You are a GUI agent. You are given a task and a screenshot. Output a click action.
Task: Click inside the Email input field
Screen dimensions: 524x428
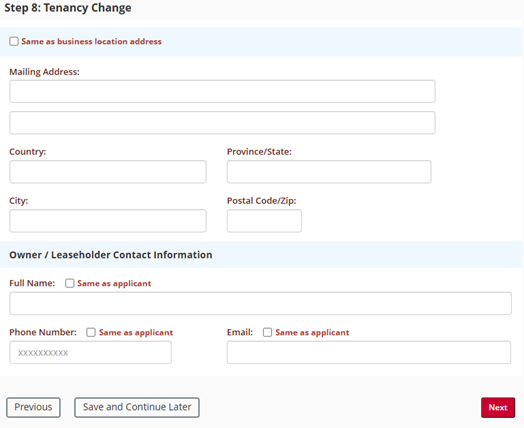pos(369,352)
